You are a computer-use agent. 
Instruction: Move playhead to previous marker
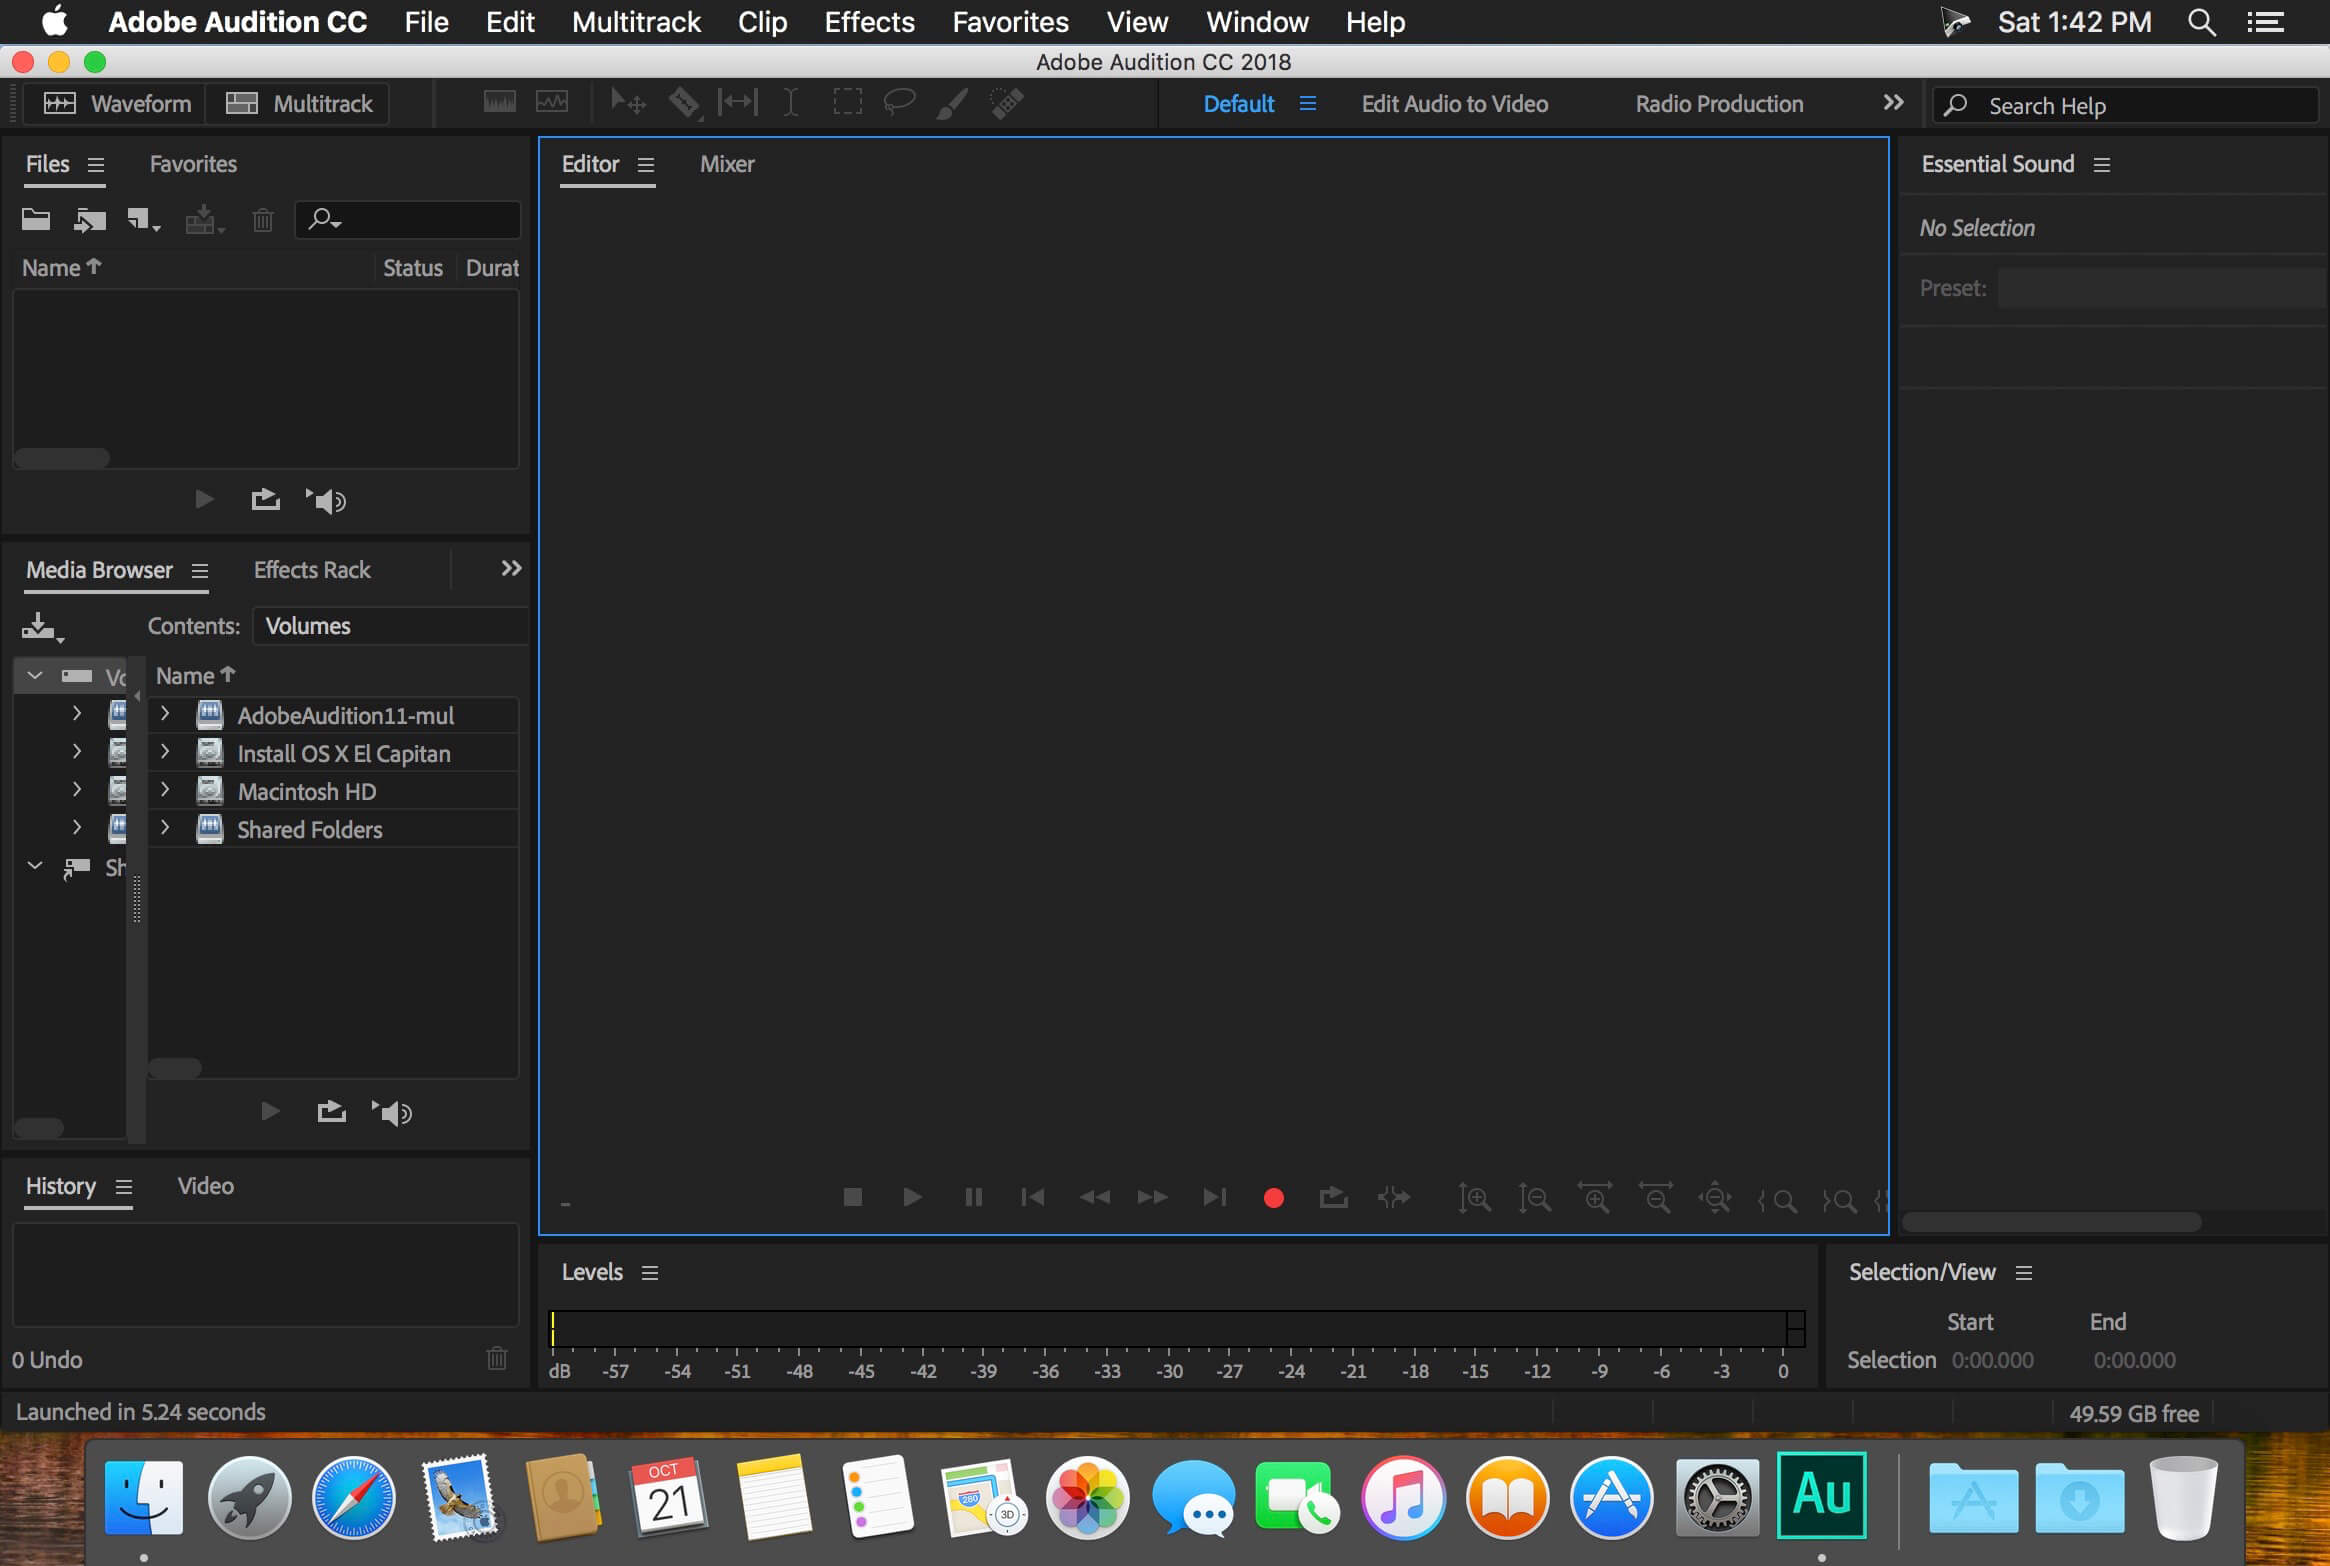(1033, 1197)
